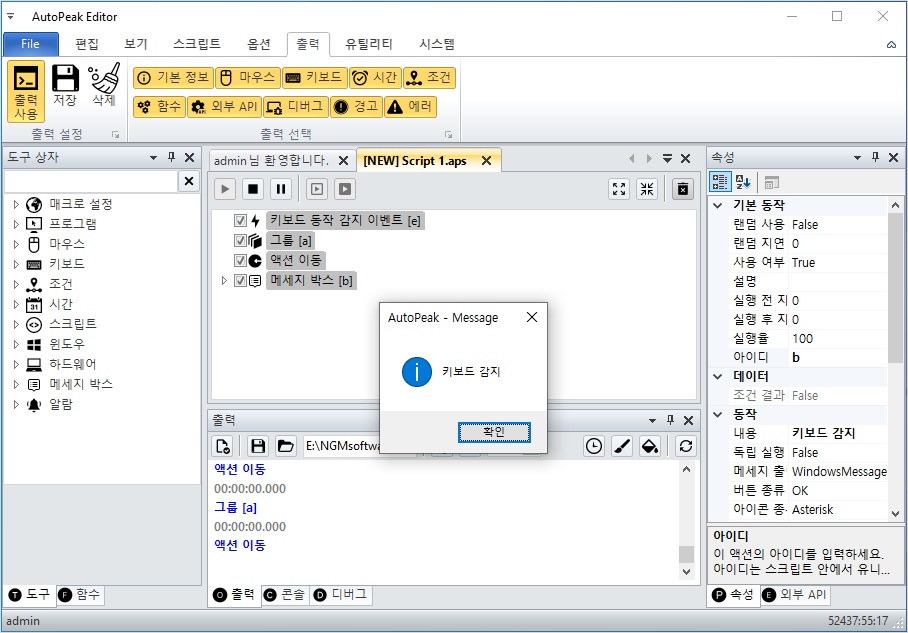Close the [NEW] Script 1.aps tab
908x633 pixels.
coord(486,160)
